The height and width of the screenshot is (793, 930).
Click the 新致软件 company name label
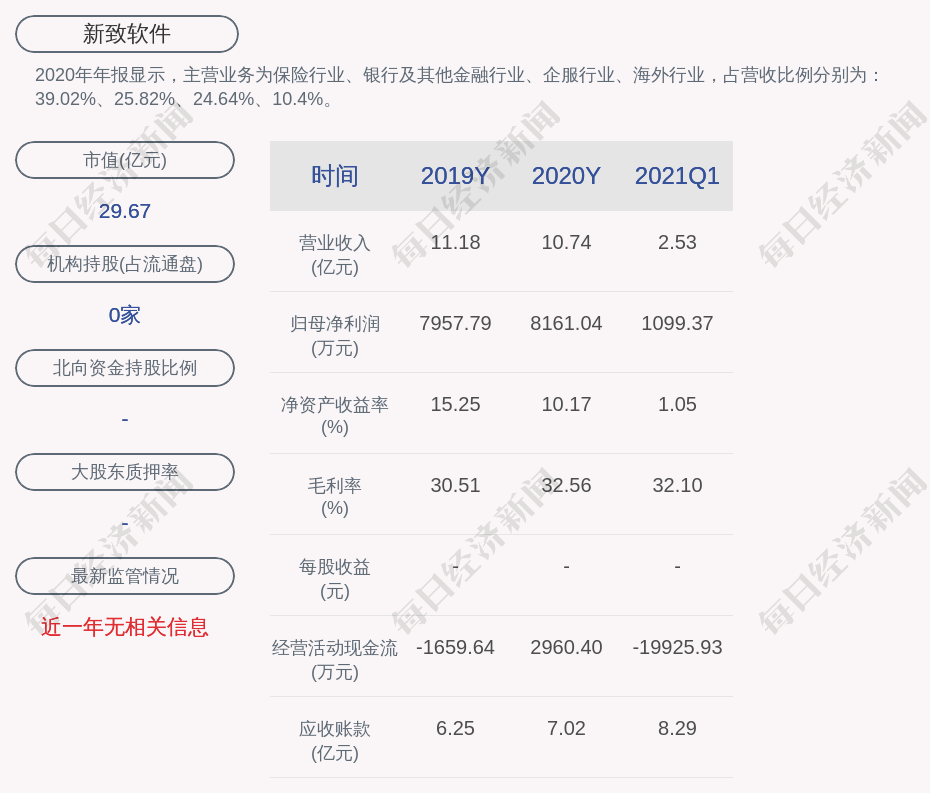pyautogui.click(x=126, y=34)
